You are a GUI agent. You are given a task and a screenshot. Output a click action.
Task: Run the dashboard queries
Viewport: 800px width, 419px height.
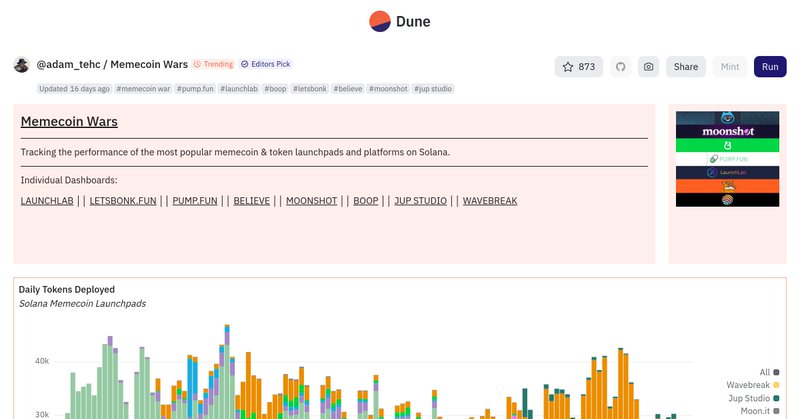(770, 67)
